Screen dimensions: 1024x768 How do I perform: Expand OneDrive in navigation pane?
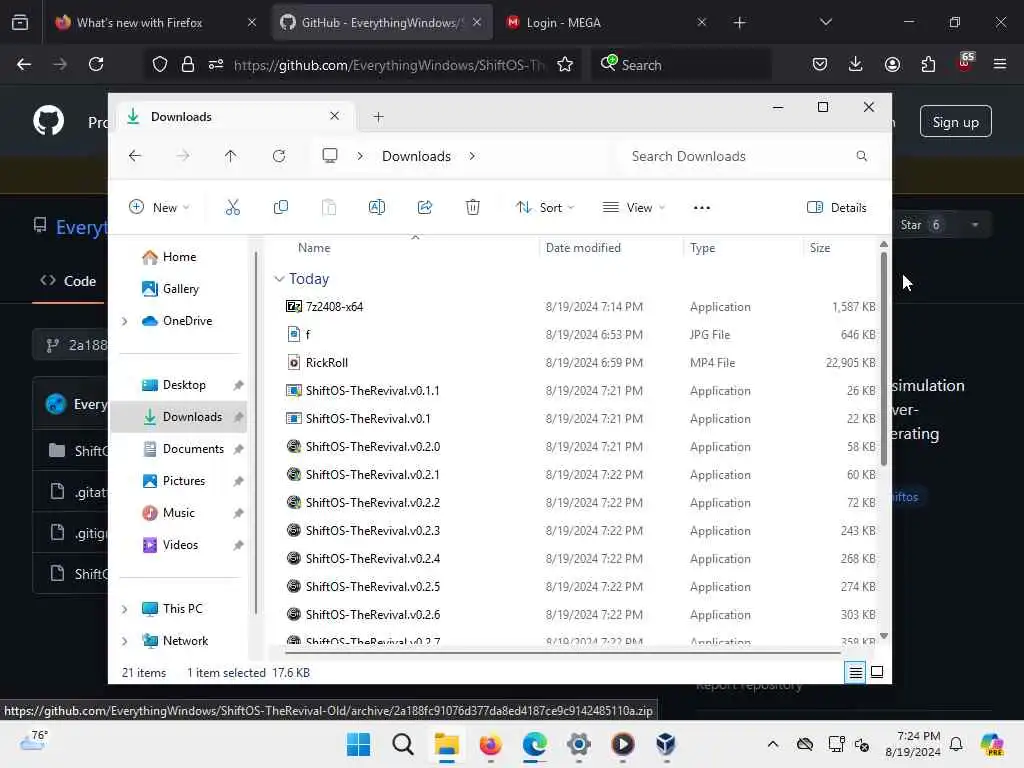click(x=125, y=321)
